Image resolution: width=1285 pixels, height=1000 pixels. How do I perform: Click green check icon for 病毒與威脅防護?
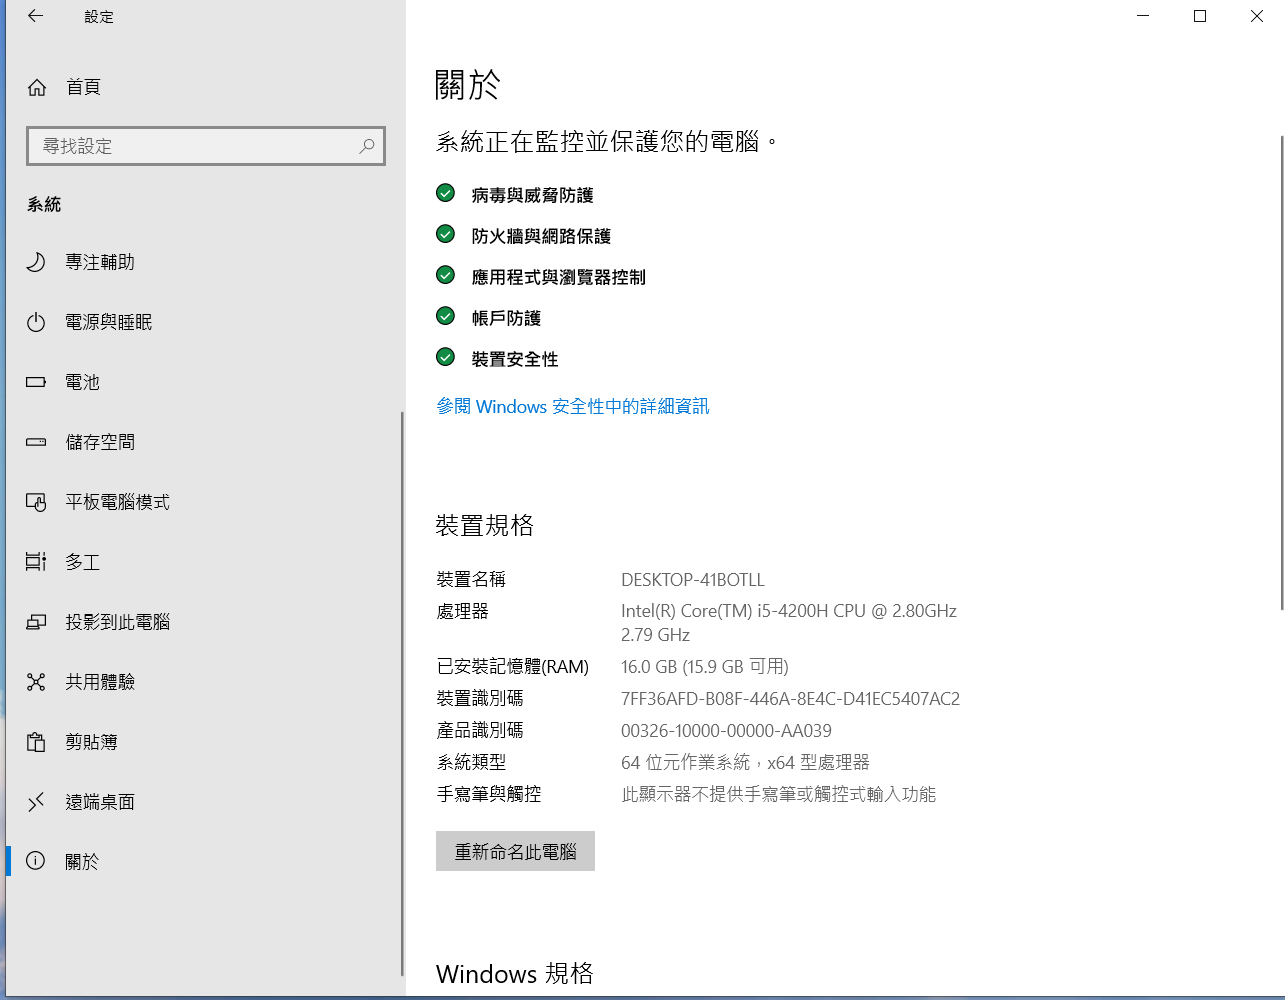point(446,193)
